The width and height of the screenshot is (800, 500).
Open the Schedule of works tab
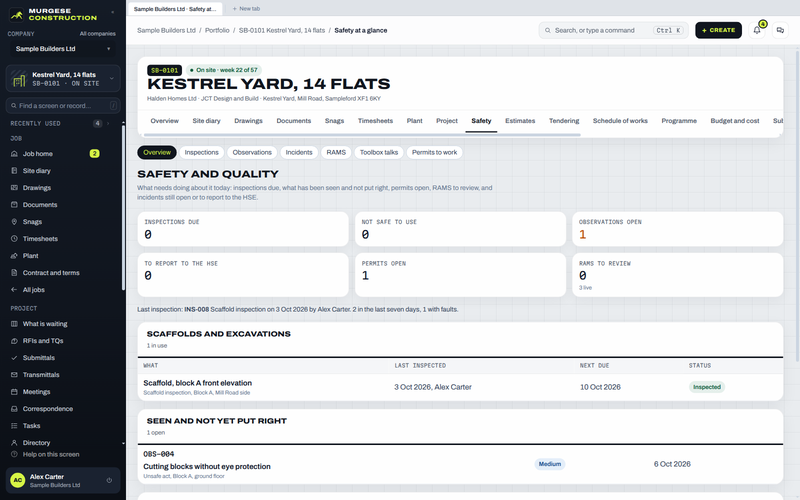pyautogui.click(x=620, y=121)
